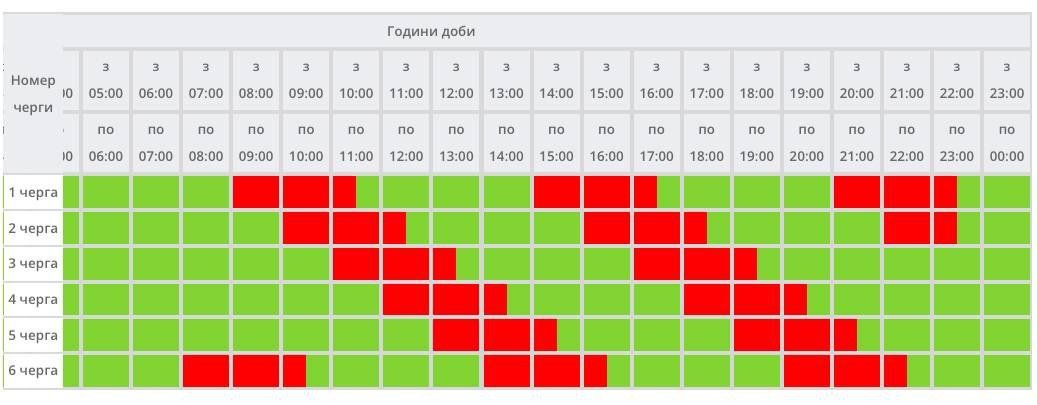This screenshot has width=1037, height=405.
Task: Select the "4 черга" row label
Action: (x=33, y=299)
